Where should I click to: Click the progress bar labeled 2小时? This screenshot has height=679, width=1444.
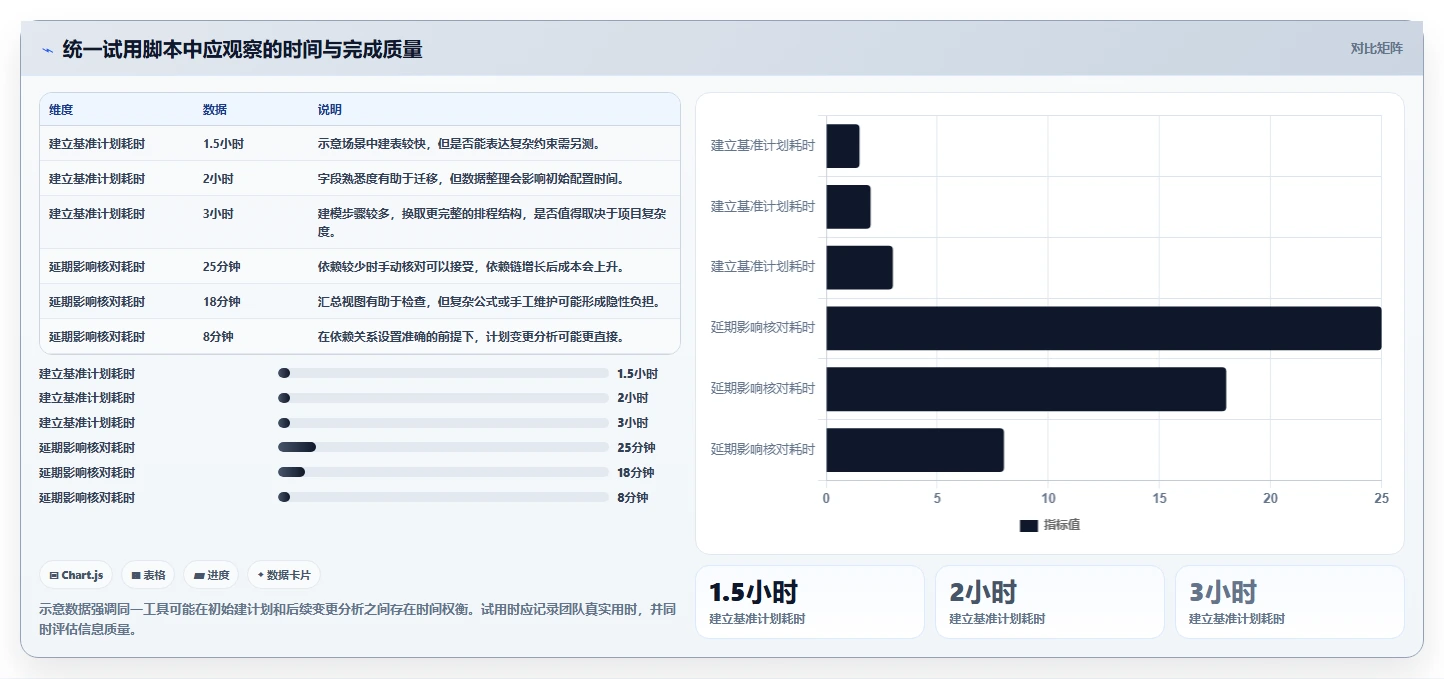[443, 398]
